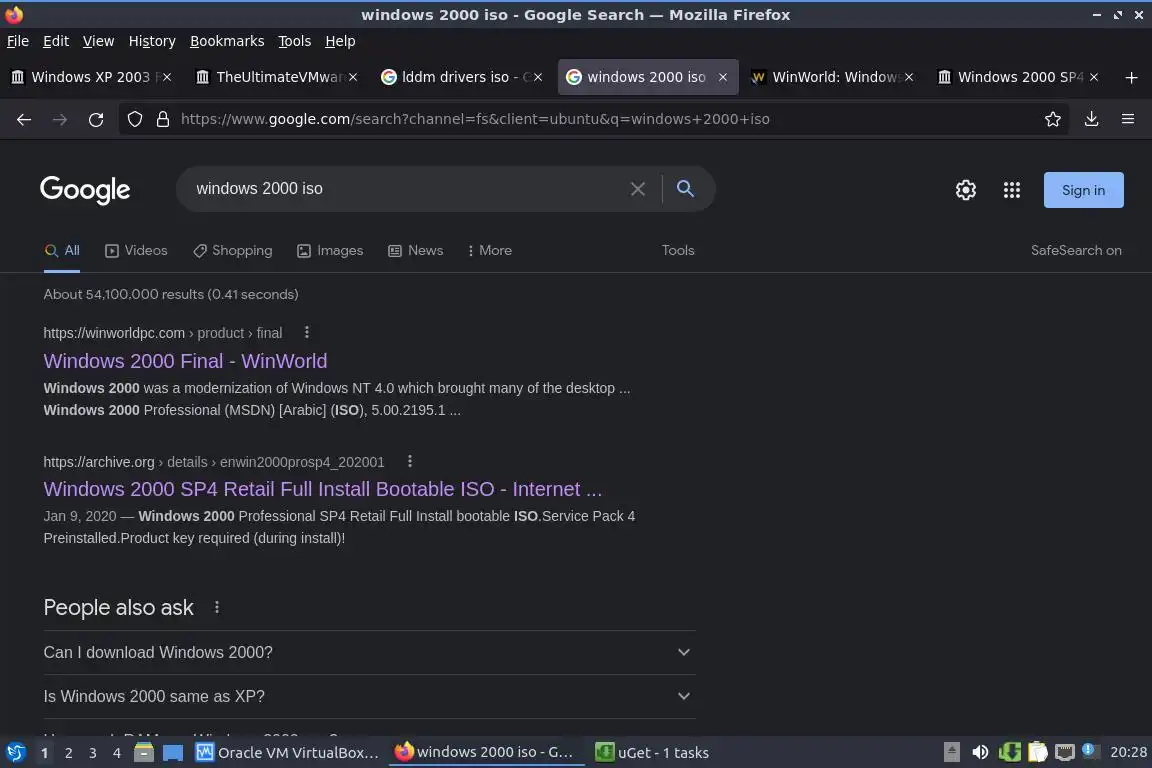The height and width of the screenshot is (768, 1152).
Task: Open the Bookmarks menu
Action: pyautogui.click(x=227, y=41)
